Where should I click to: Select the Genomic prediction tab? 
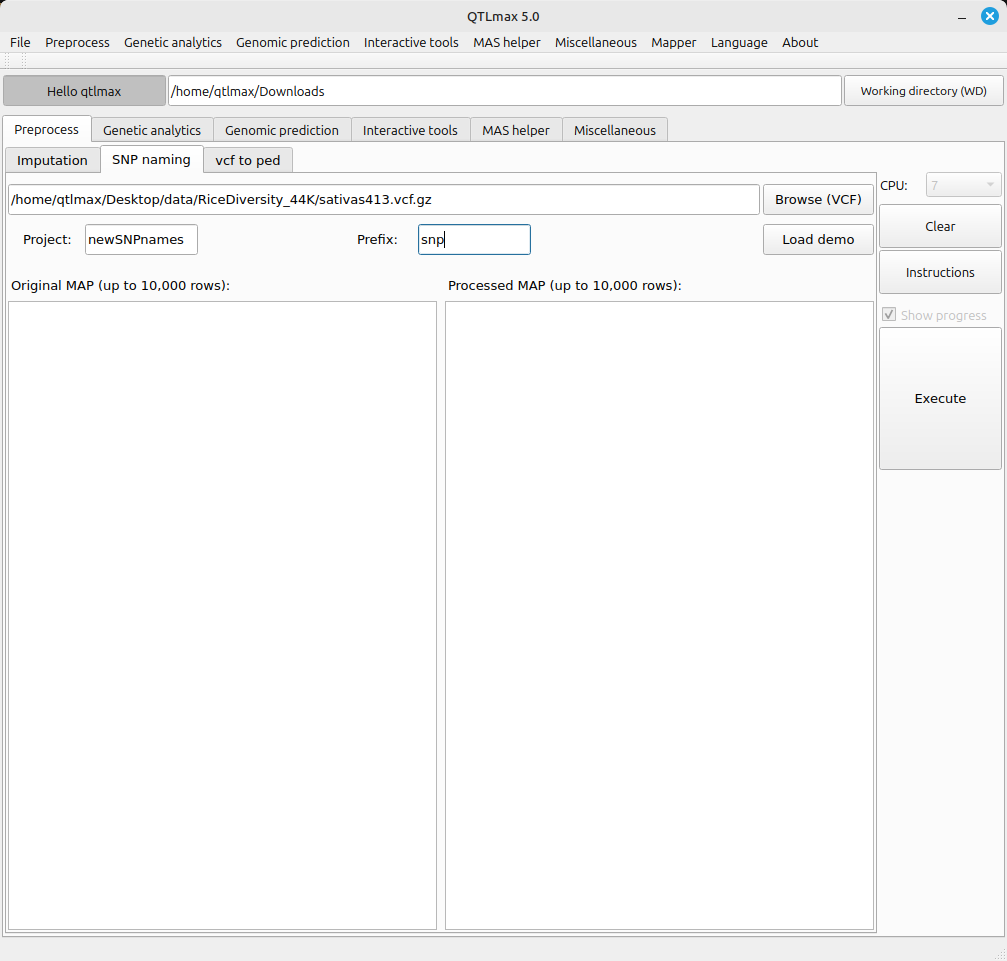pos(281,130)
